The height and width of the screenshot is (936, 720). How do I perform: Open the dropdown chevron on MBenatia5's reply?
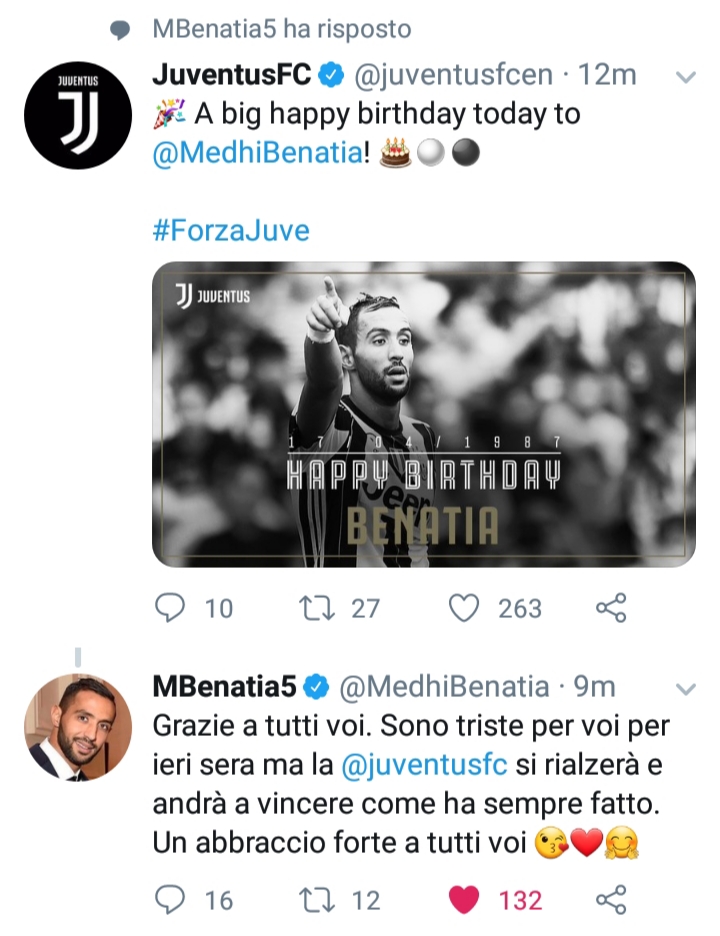click(685, 688)
